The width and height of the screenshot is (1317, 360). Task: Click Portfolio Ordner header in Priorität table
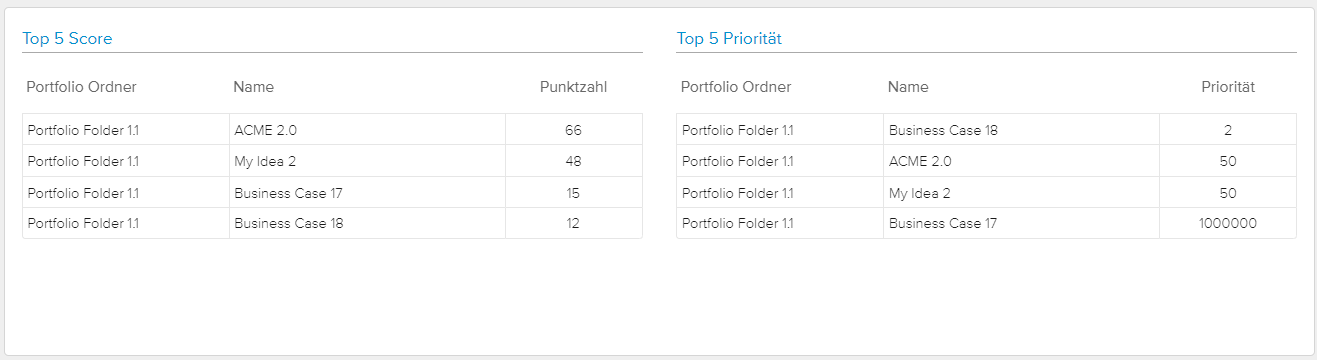(x=736, y=87)
